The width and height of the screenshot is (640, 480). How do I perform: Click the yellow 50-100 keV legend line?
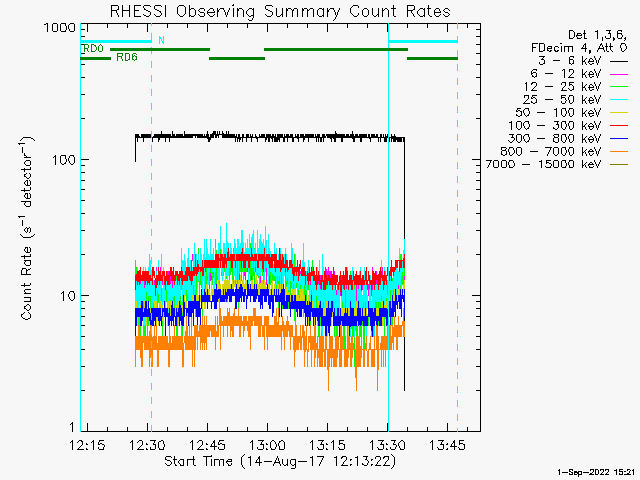(619, 113)
